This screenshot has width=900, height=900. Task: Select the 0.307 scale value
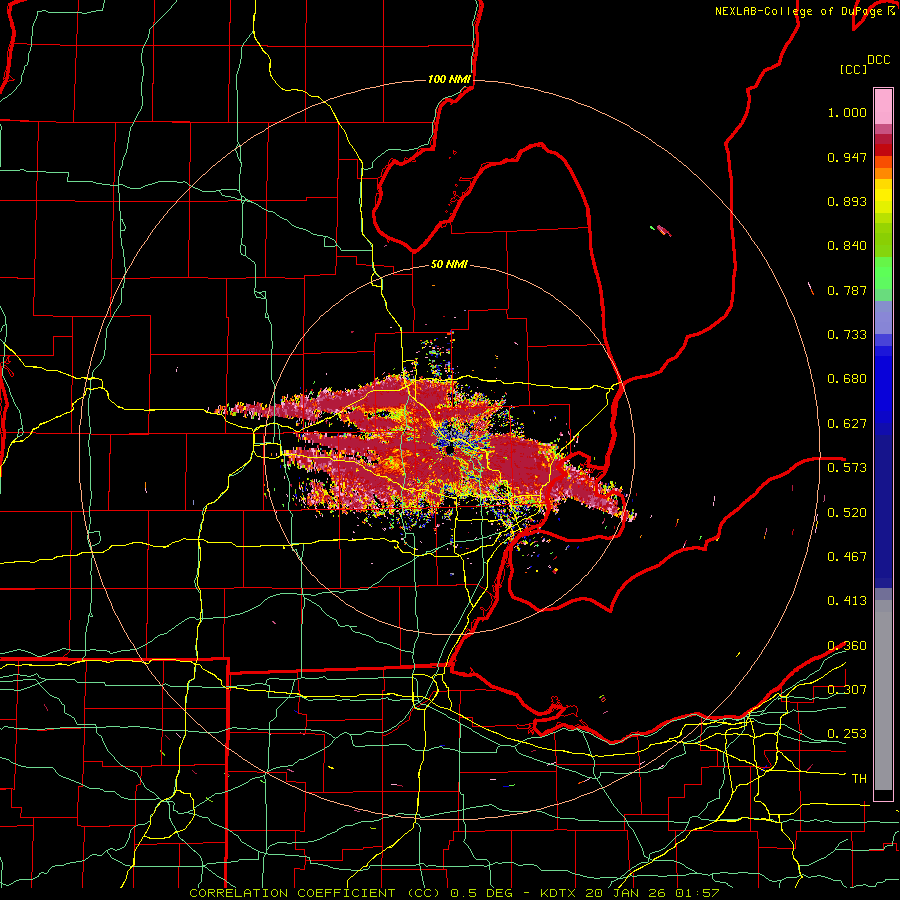847,689
